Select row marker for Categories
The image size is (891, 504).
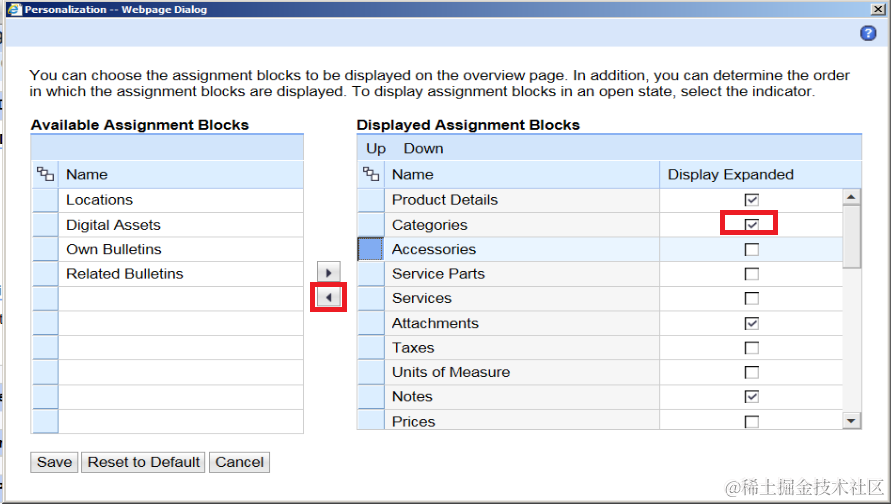(x=371, y=224)
